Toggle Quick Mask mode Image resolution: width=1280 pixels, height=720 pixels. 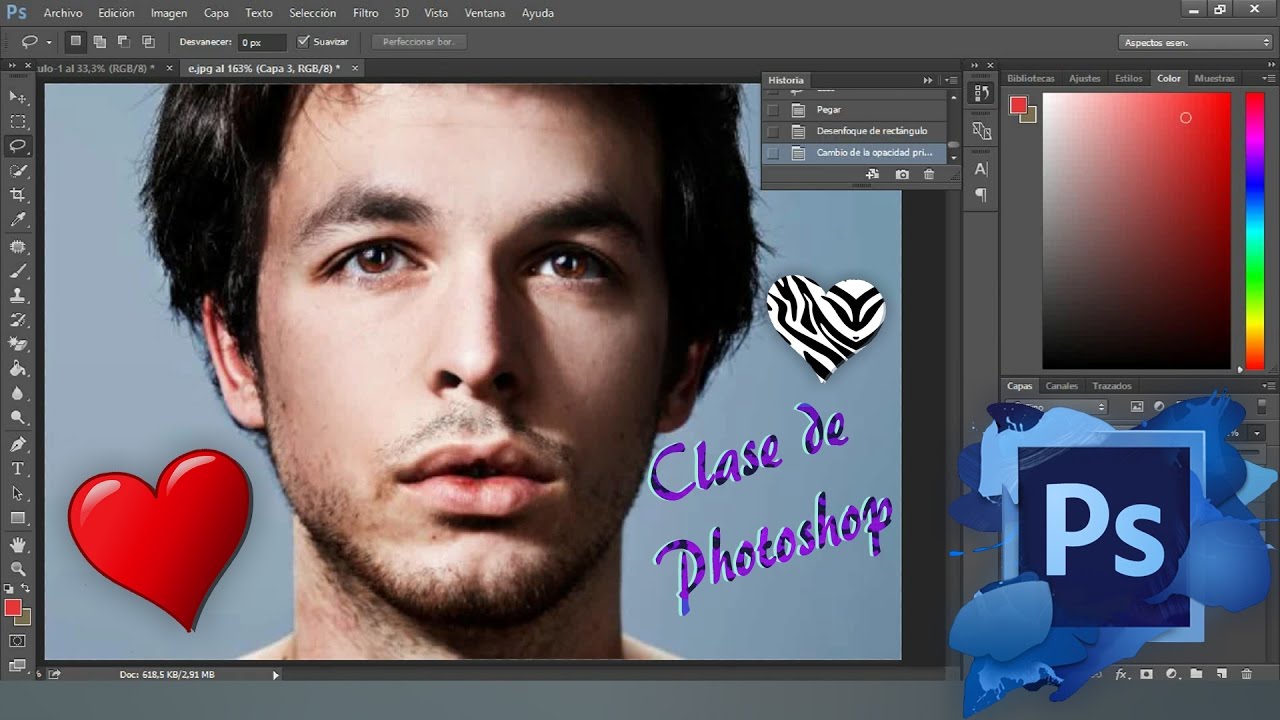coord(18,640)
